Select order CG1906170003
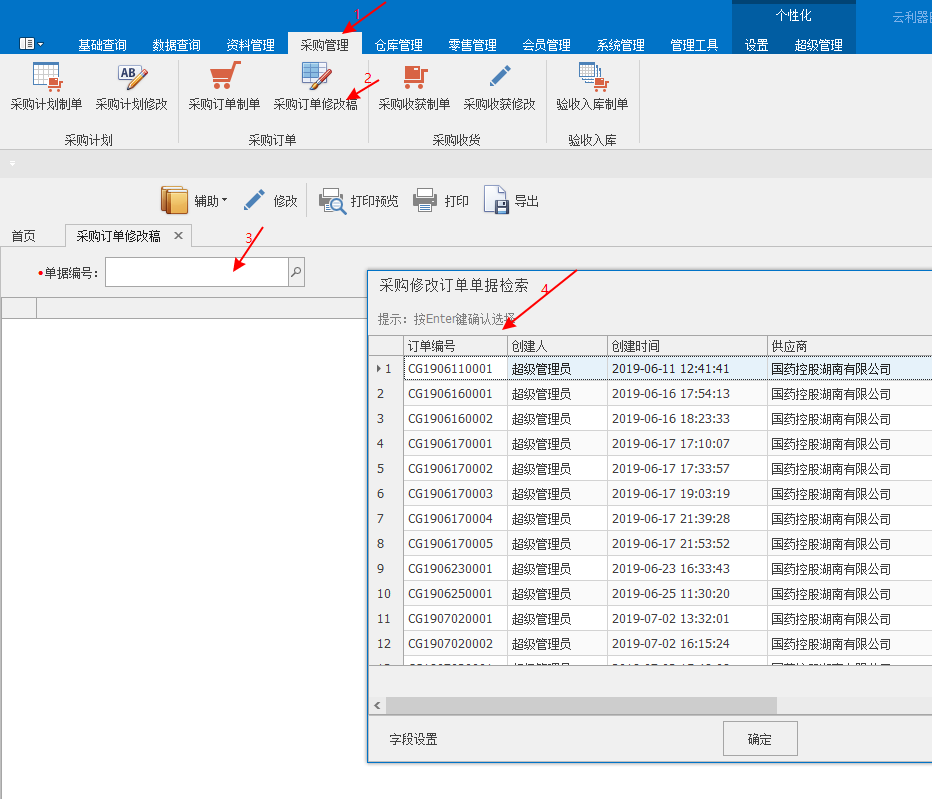This screenshot has width=932, height=799. click(450, 493)
